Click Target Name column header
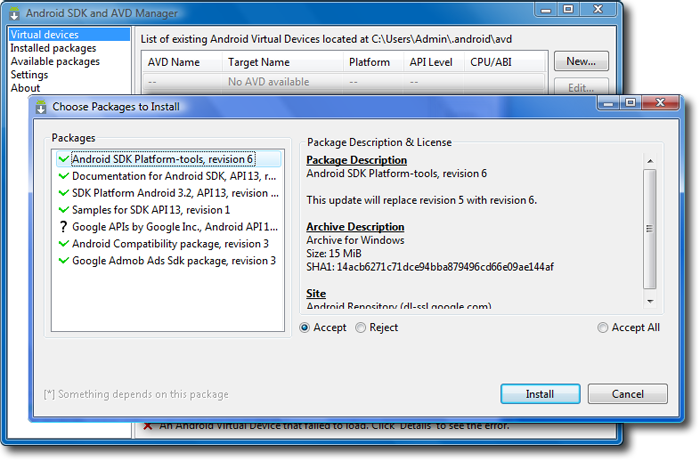The image size is (700, 461). point(283,62)
